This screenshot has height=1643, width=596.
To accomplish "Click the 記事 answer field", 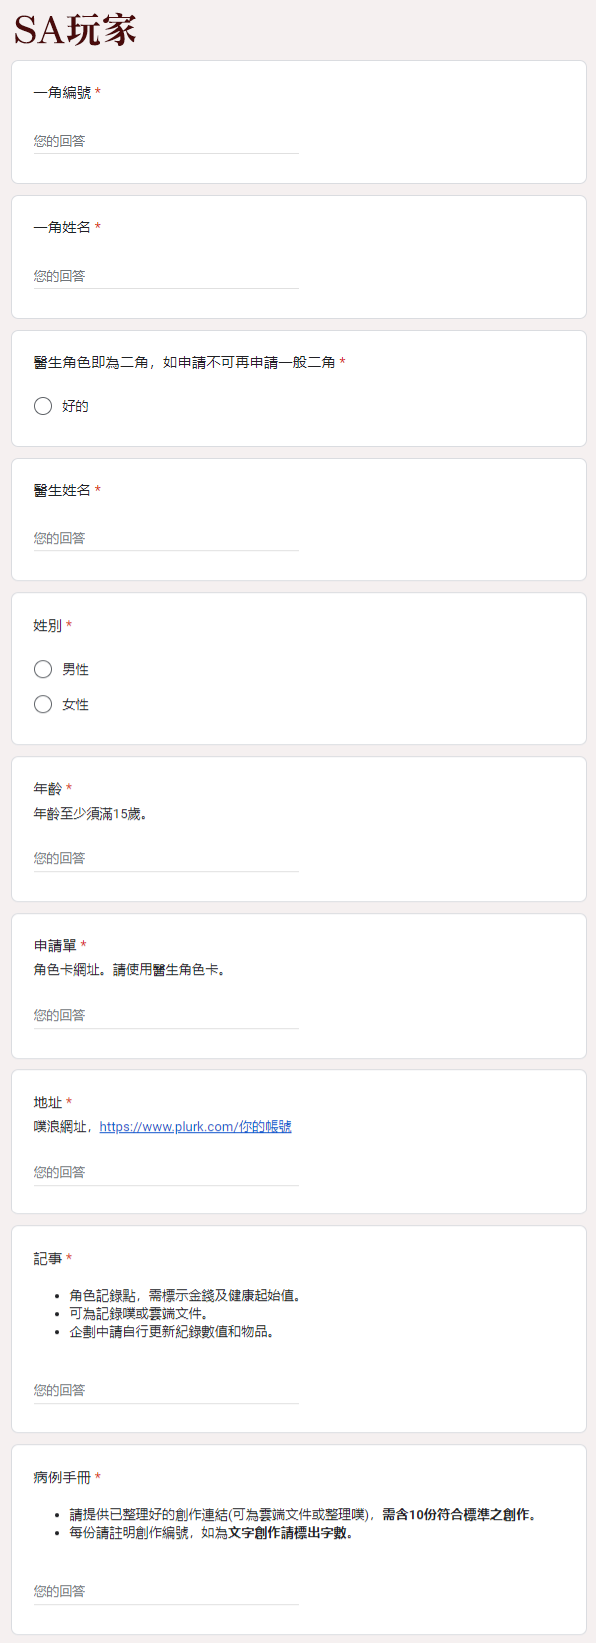I will click(x=166, y=1390).
